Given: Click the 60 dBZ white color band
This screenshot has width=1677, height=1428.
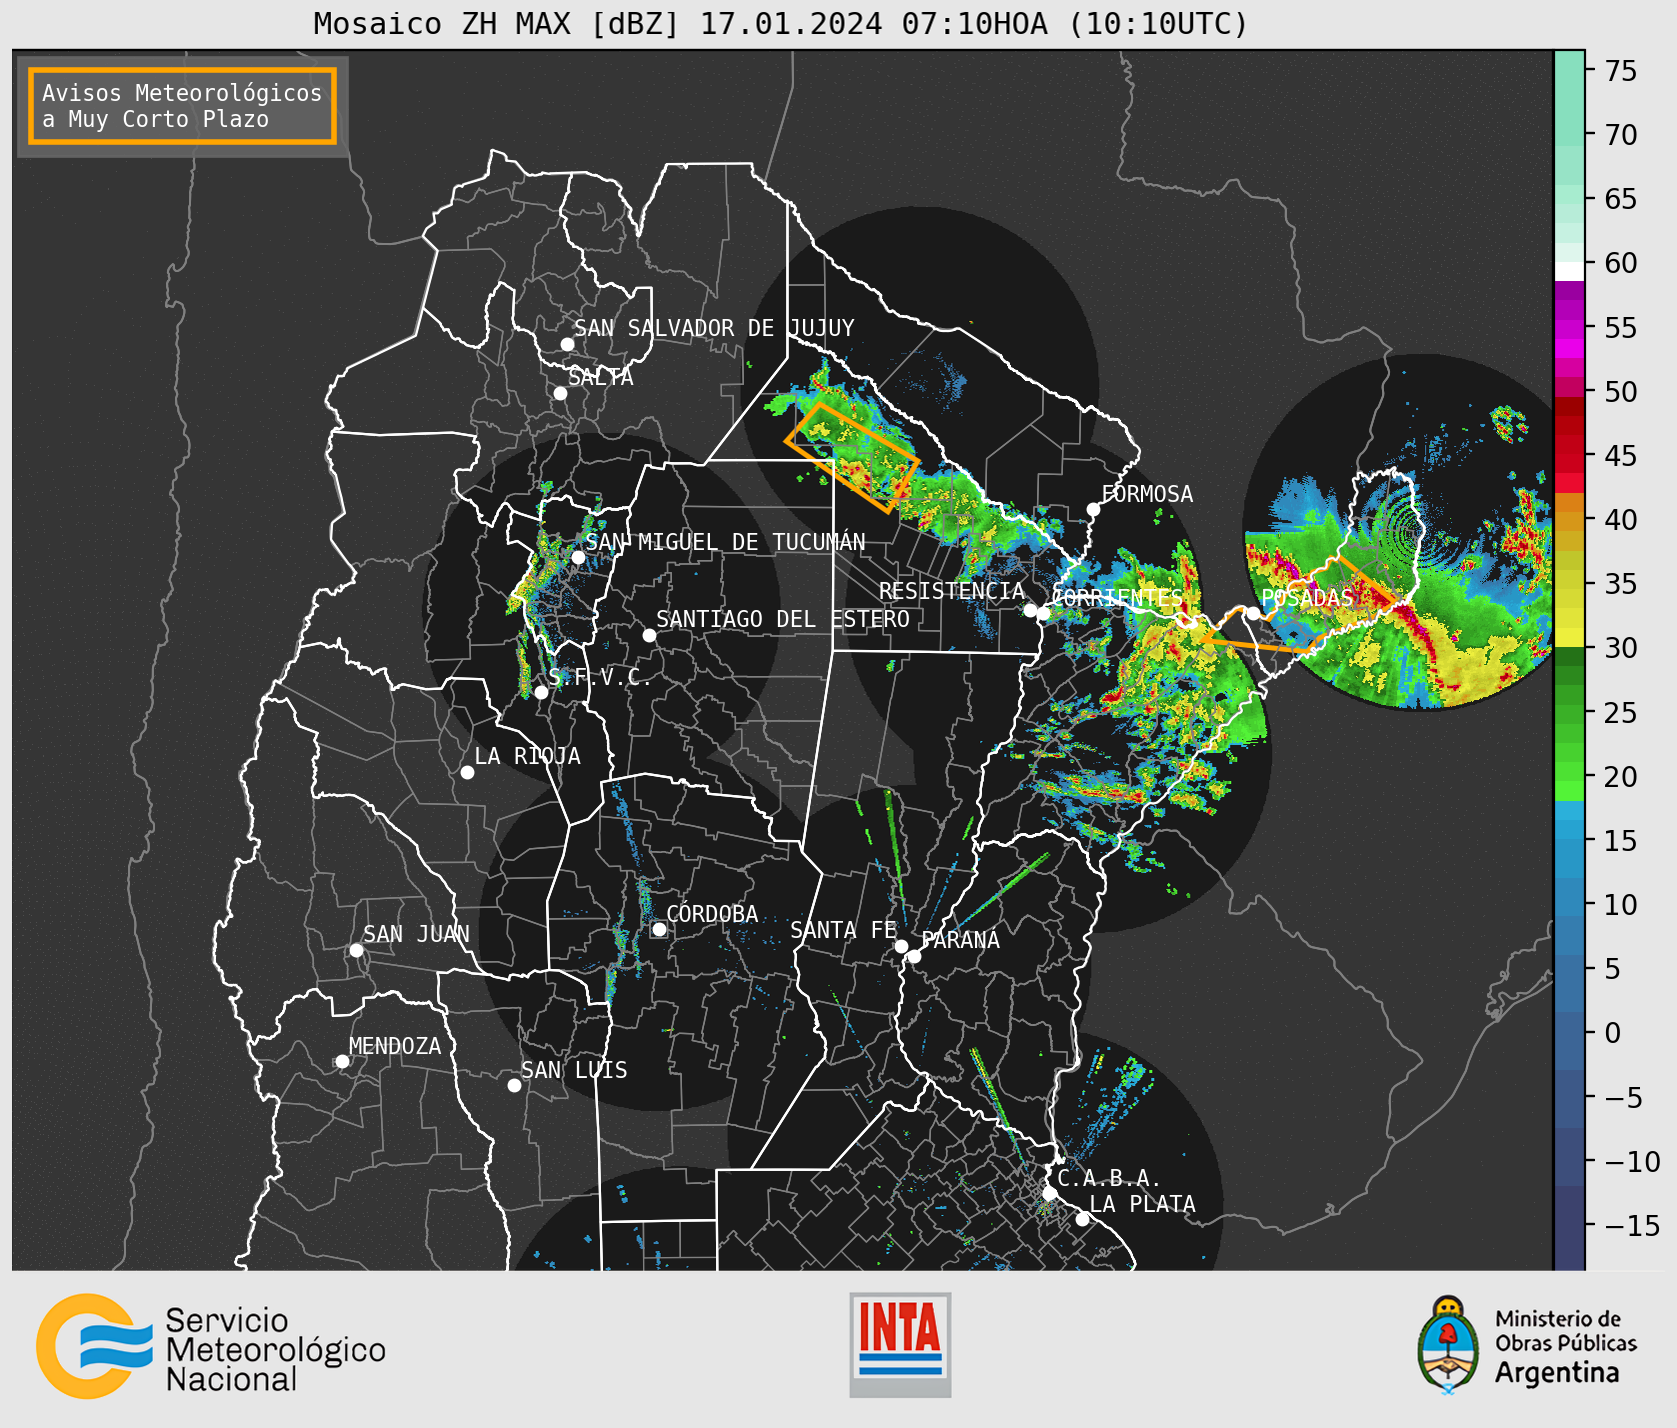Looking at the screenshot, I should [1569, 271].
